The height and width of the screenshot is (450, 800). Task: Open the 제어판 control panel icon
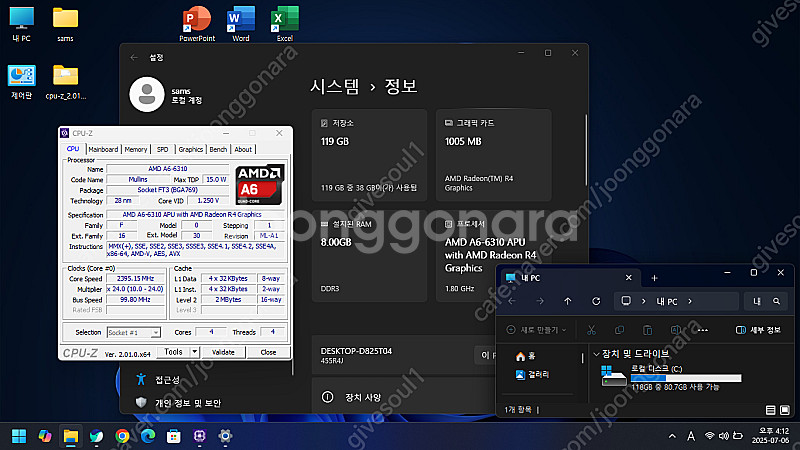pos(21,82)
